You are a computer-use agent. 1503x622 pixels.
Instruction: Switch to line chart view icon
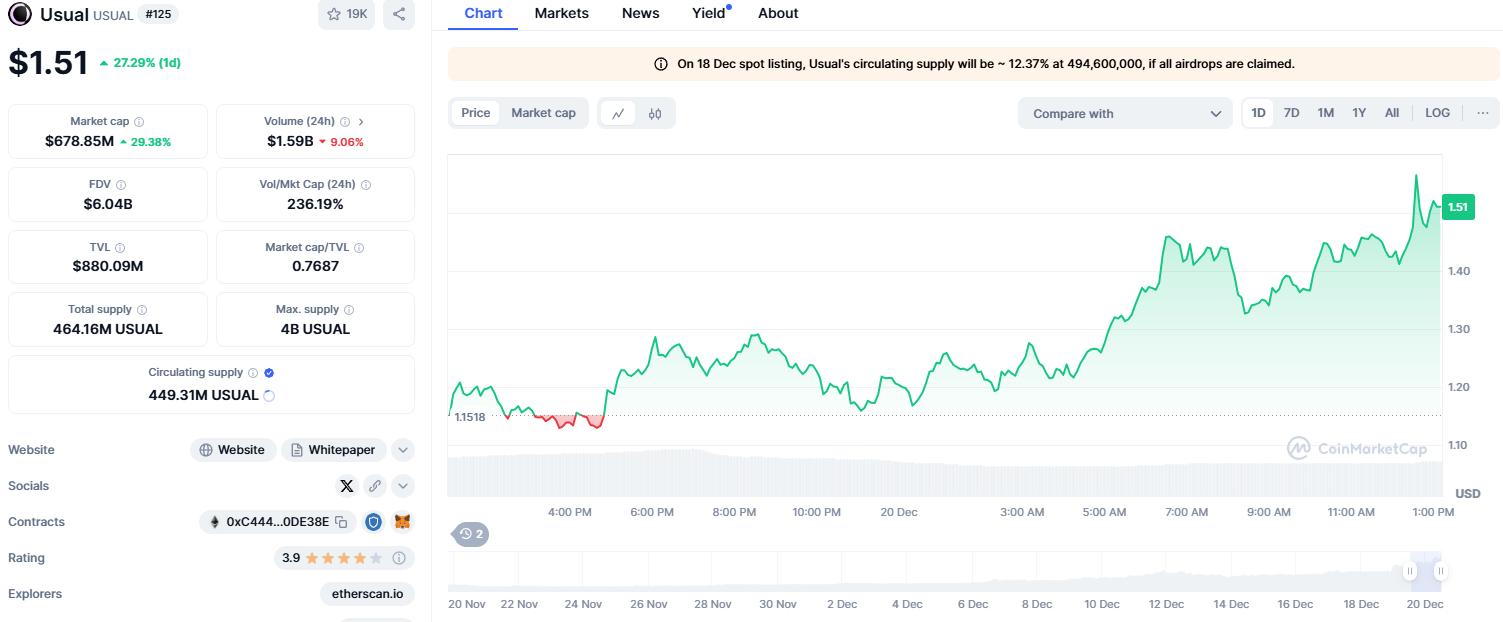coord(618,114)
